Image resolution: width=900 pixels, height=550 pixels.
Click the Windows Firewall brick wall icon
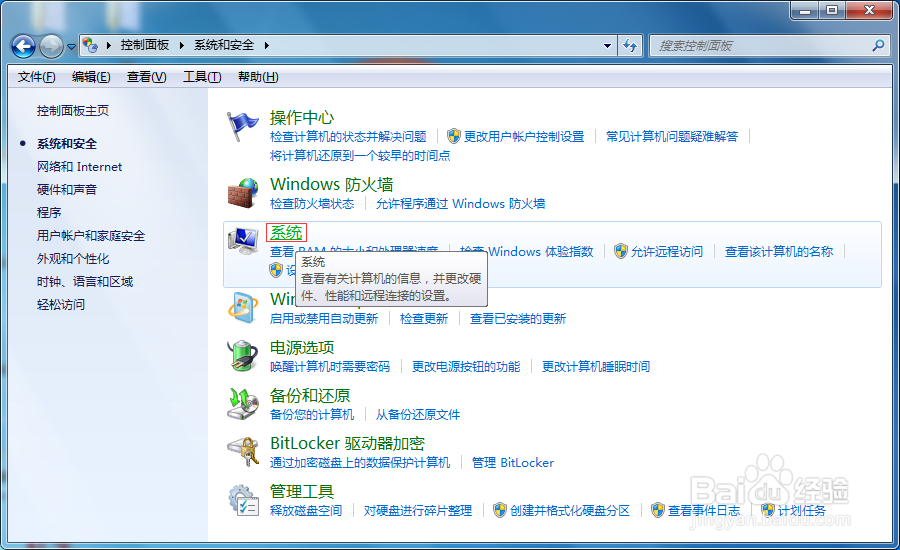coord(243,193)
